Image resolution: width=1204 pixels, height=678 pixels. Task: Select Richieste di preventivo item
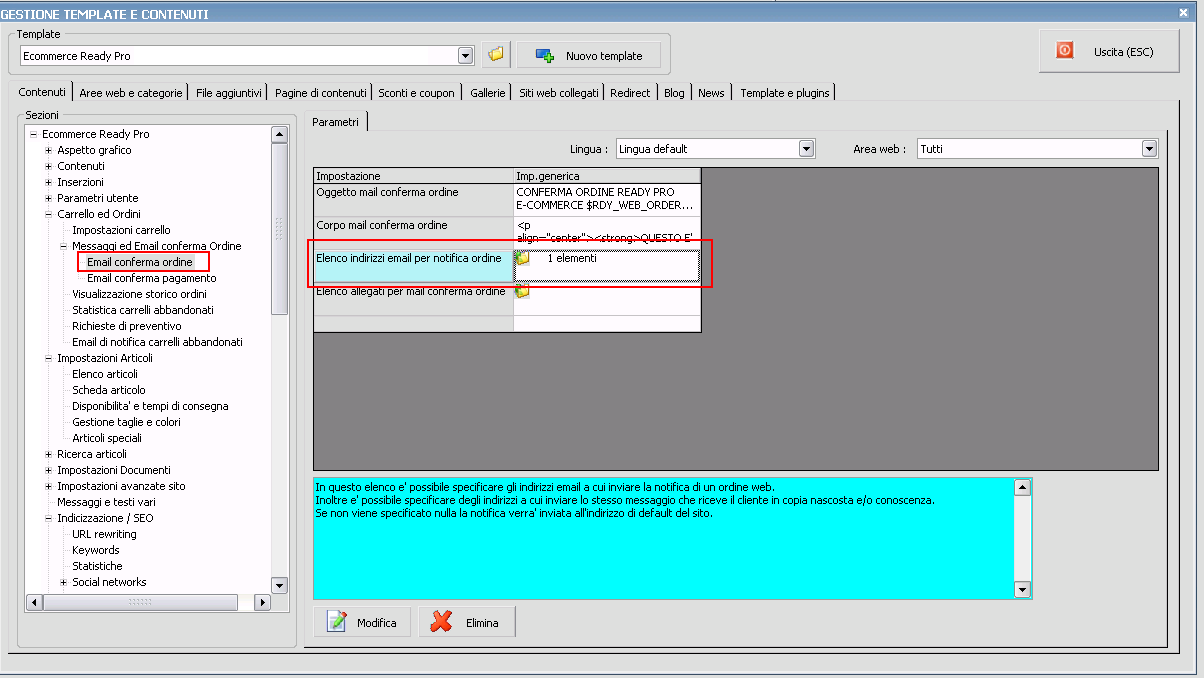127,326
